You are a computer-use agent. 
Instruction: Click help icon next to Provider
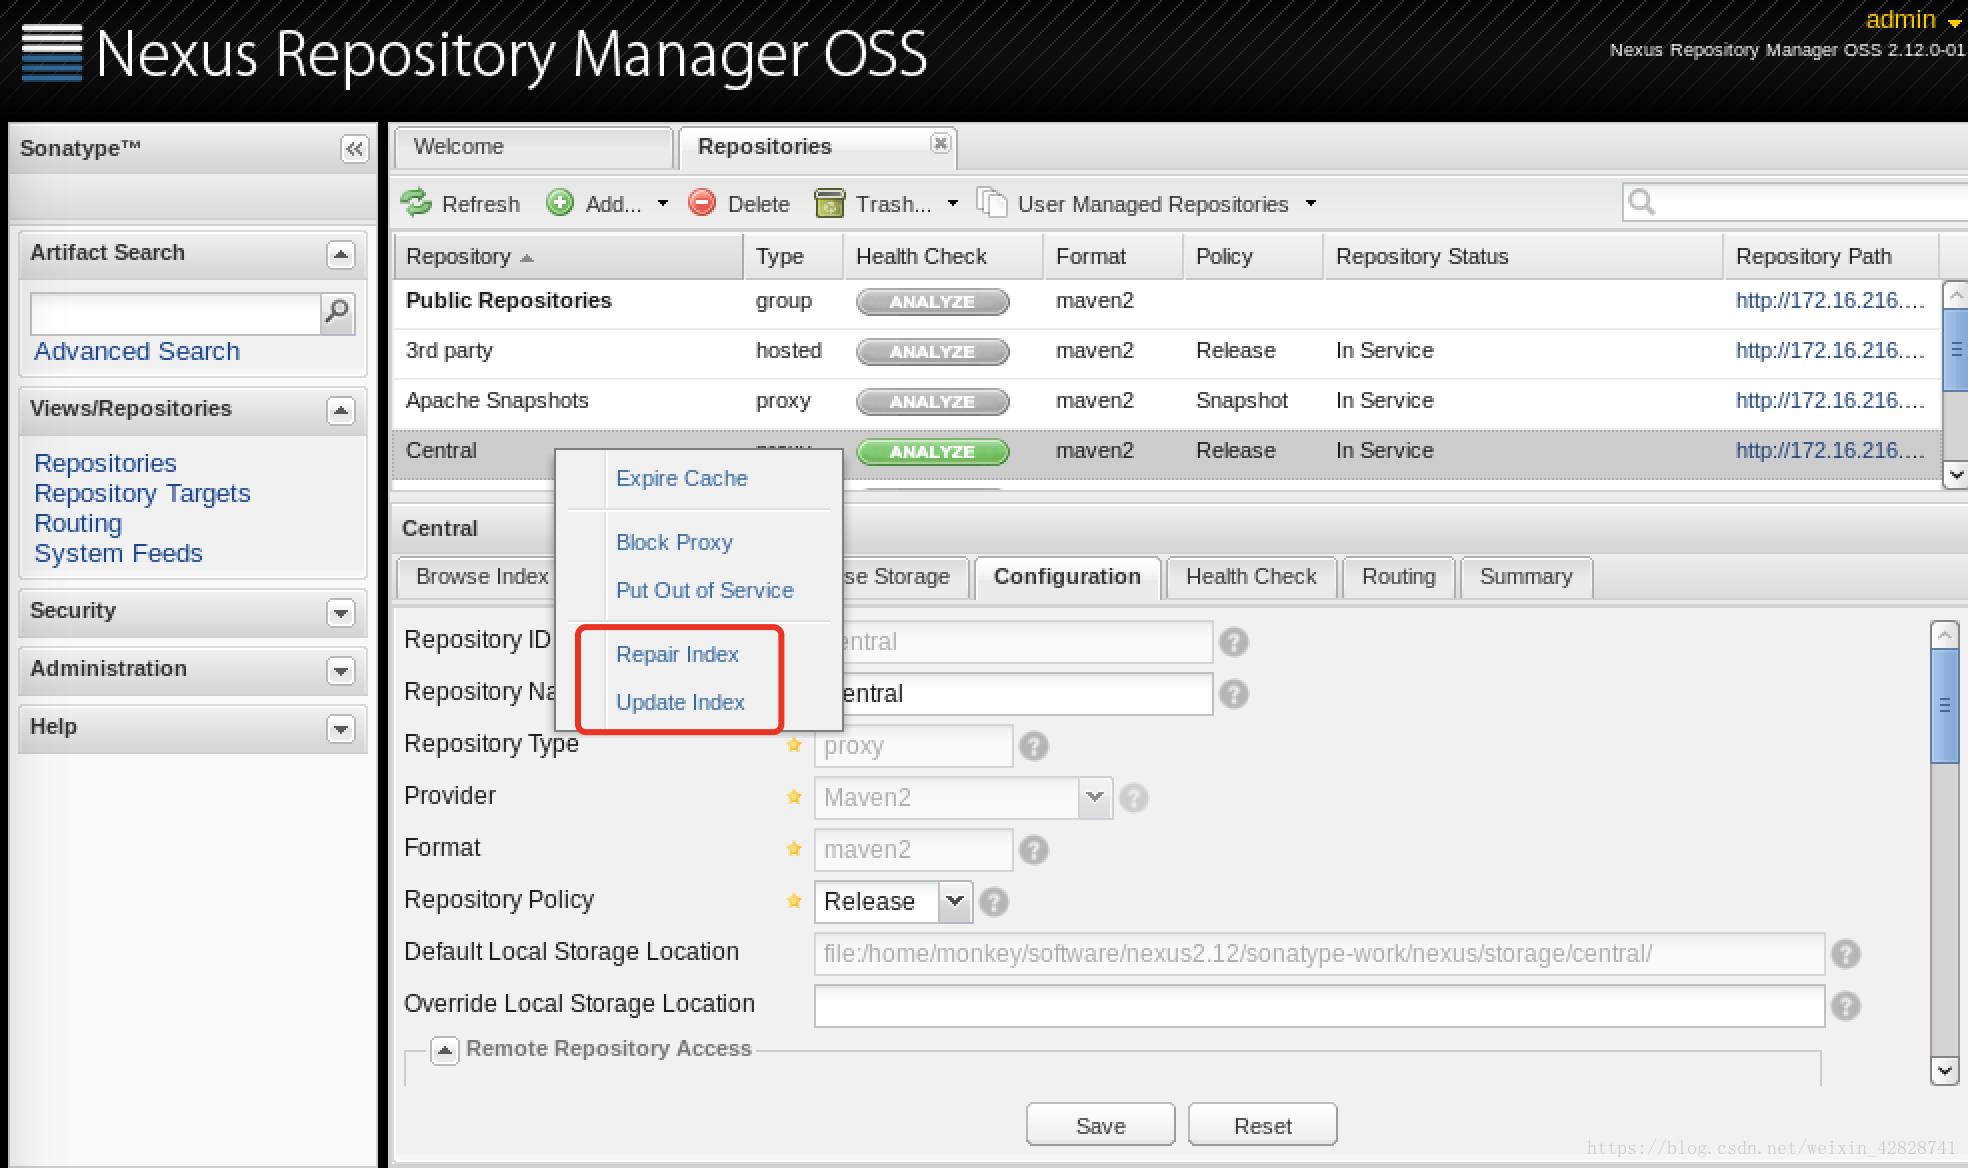[1134, 798]
